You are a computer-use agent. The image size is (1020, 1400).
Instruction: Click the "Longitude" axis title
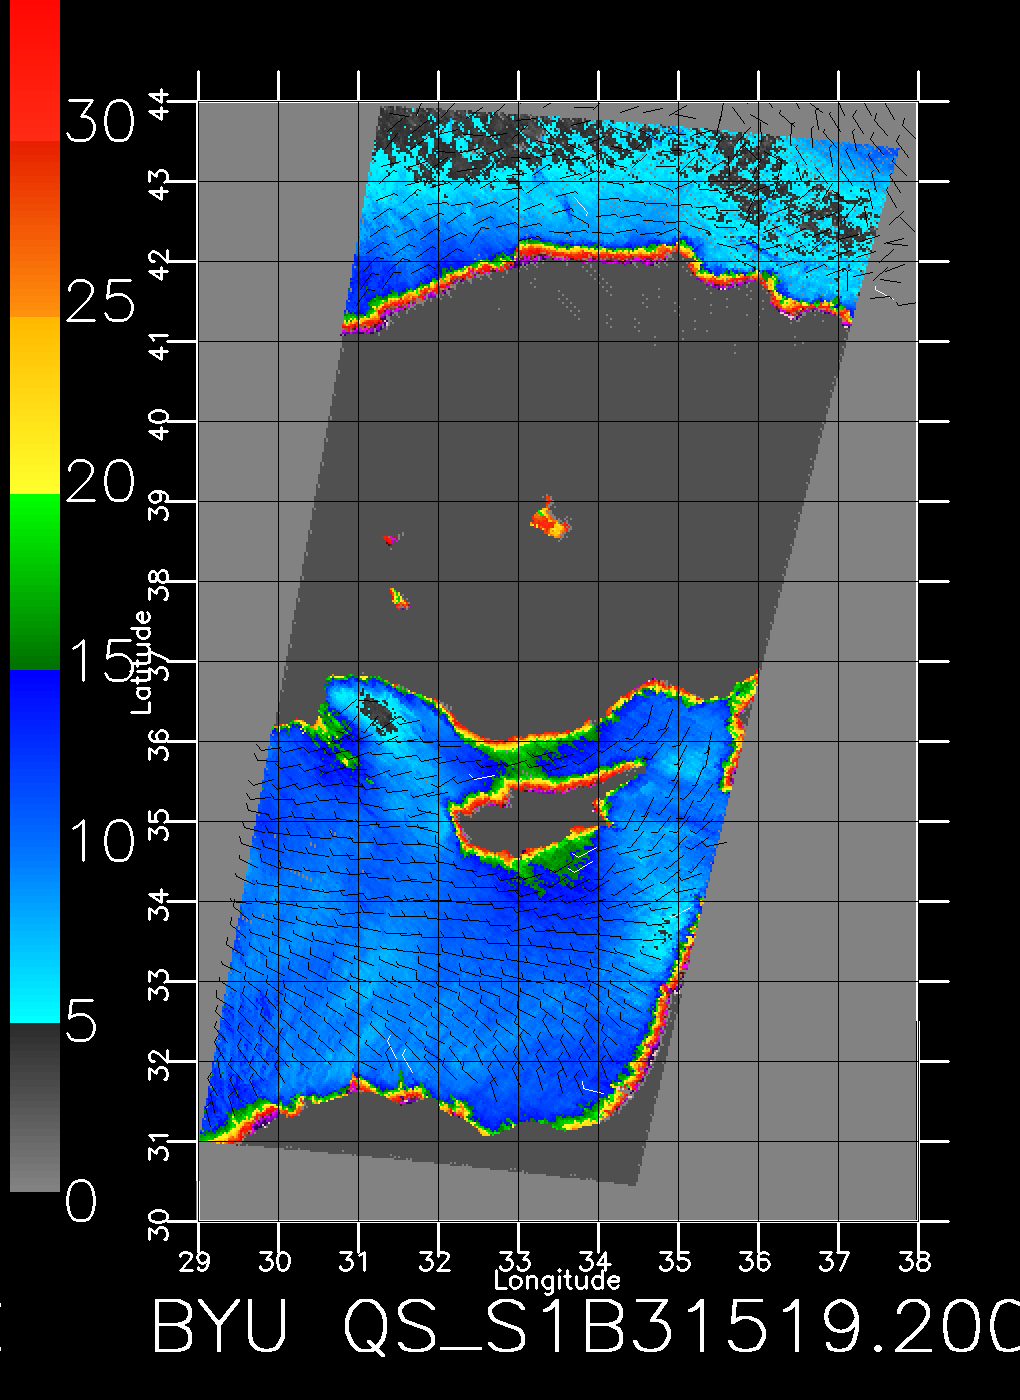pyautogui.click(x=557, y=1280)
